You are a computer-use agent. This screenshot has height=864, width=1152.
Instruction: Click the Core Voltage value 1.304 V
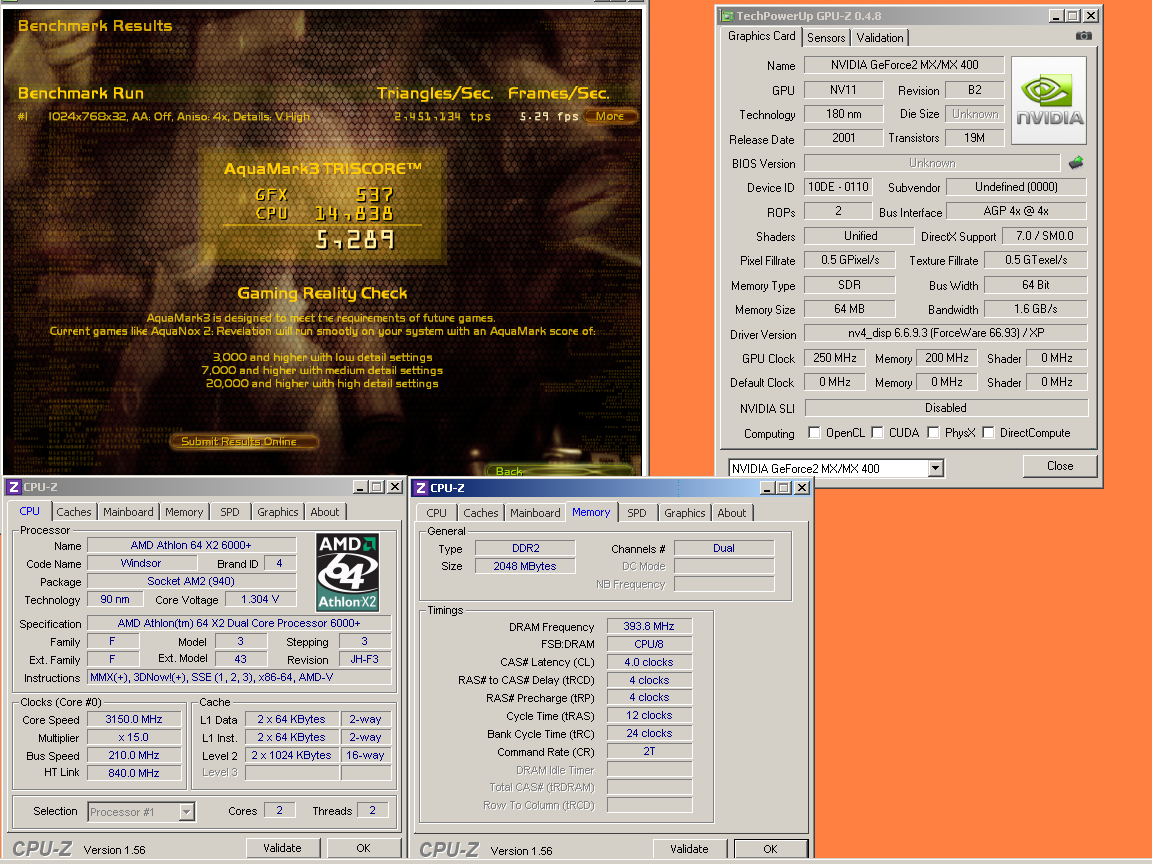tap(260, 600)
